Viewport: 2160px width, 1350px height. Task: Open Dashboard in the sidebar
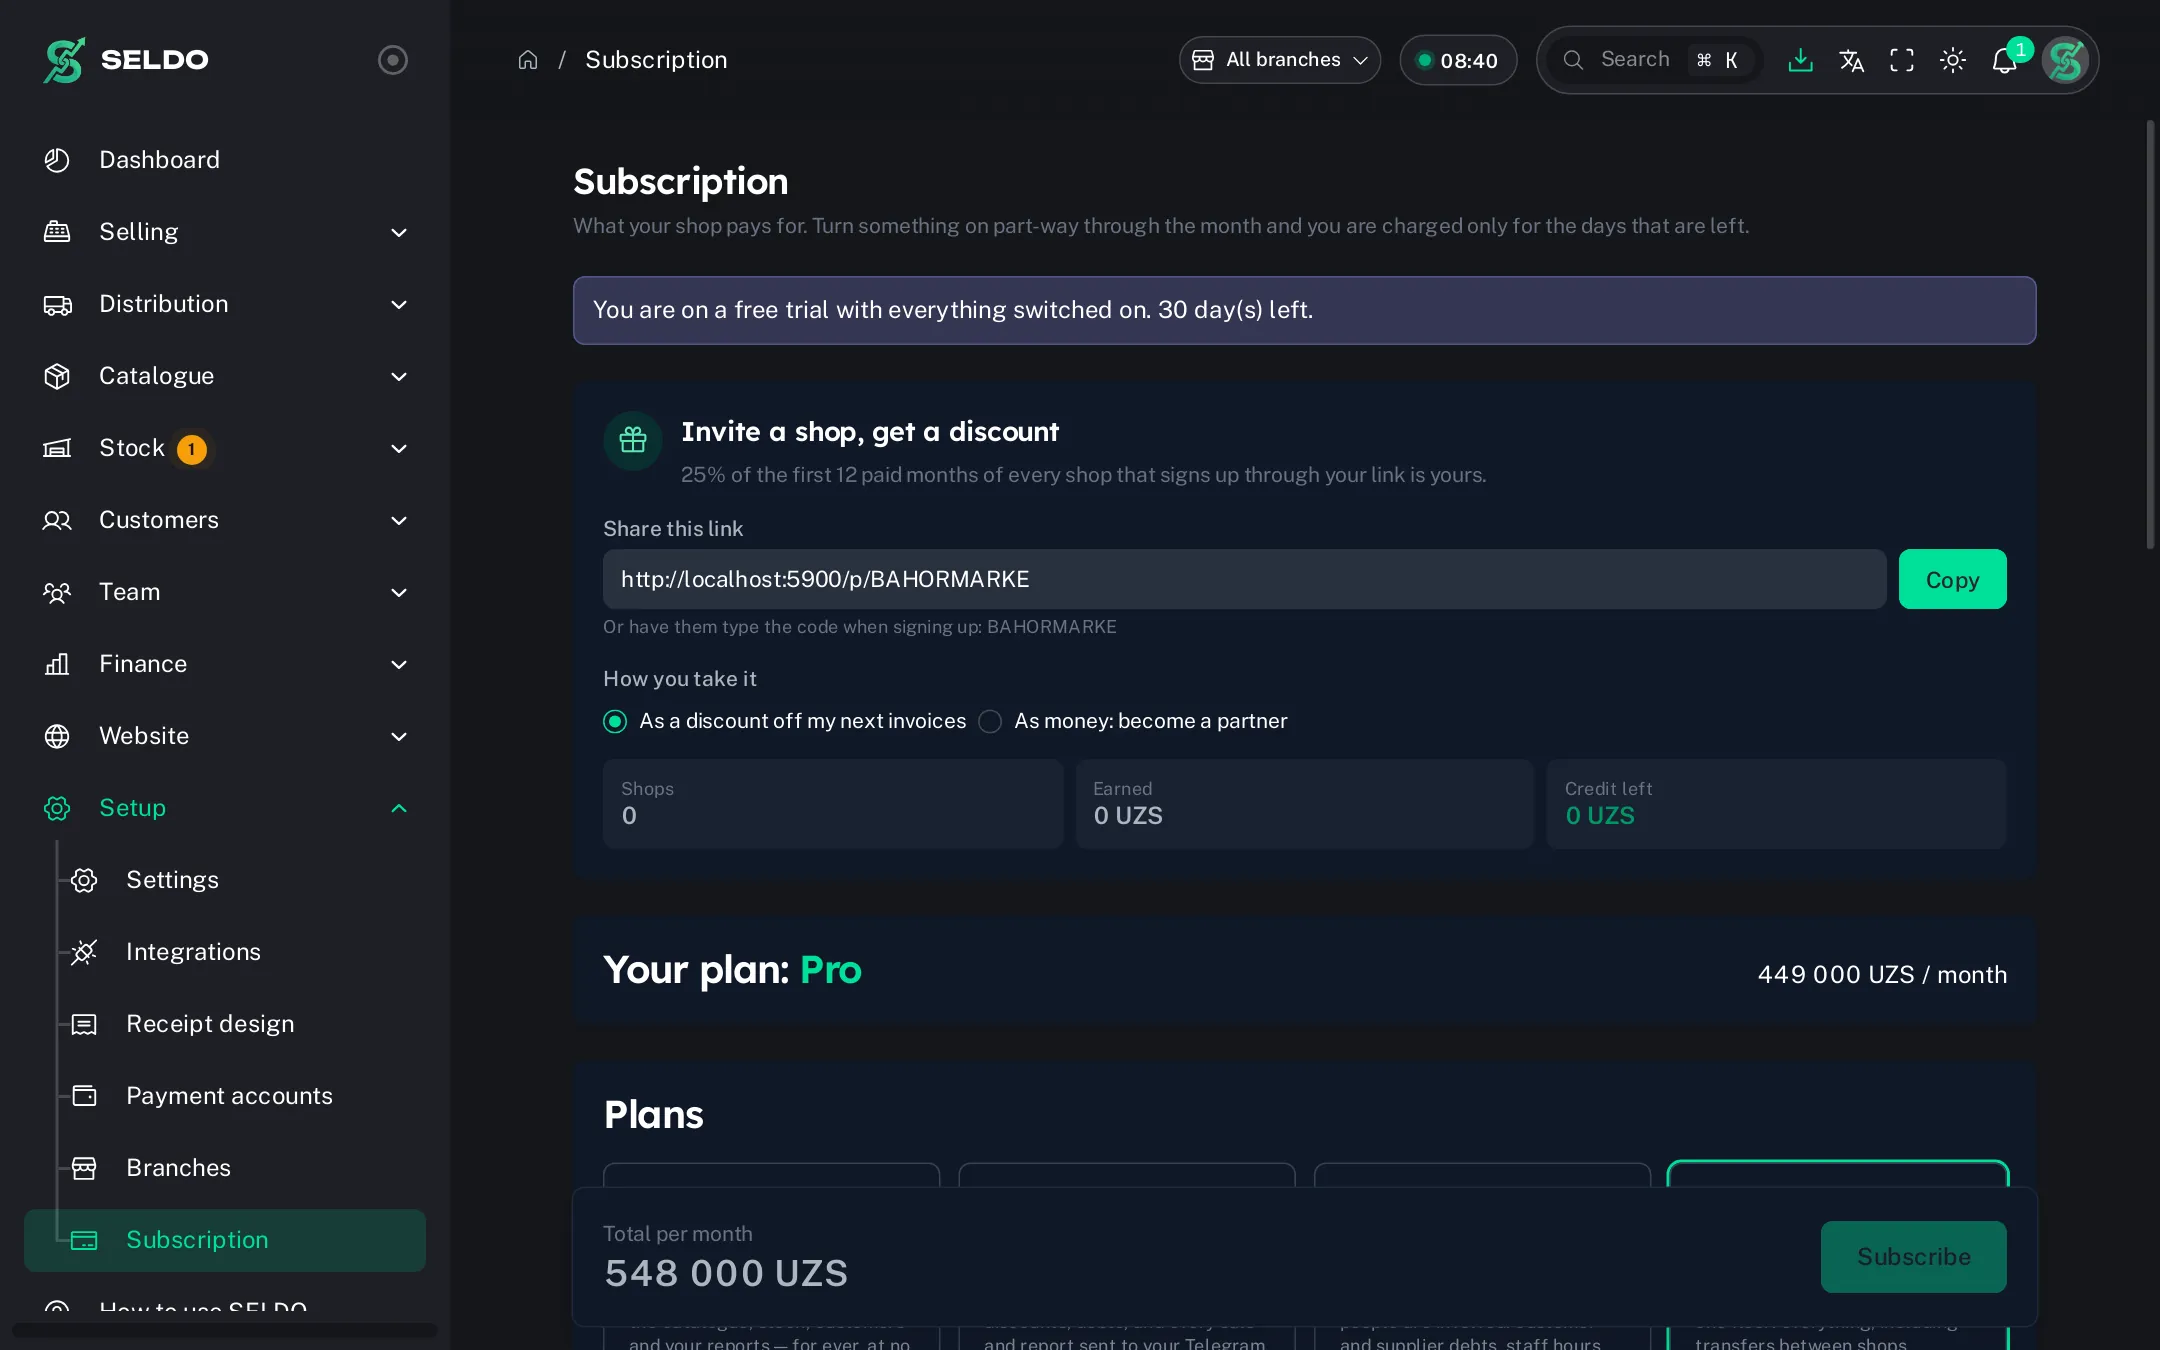pos(225,160)
